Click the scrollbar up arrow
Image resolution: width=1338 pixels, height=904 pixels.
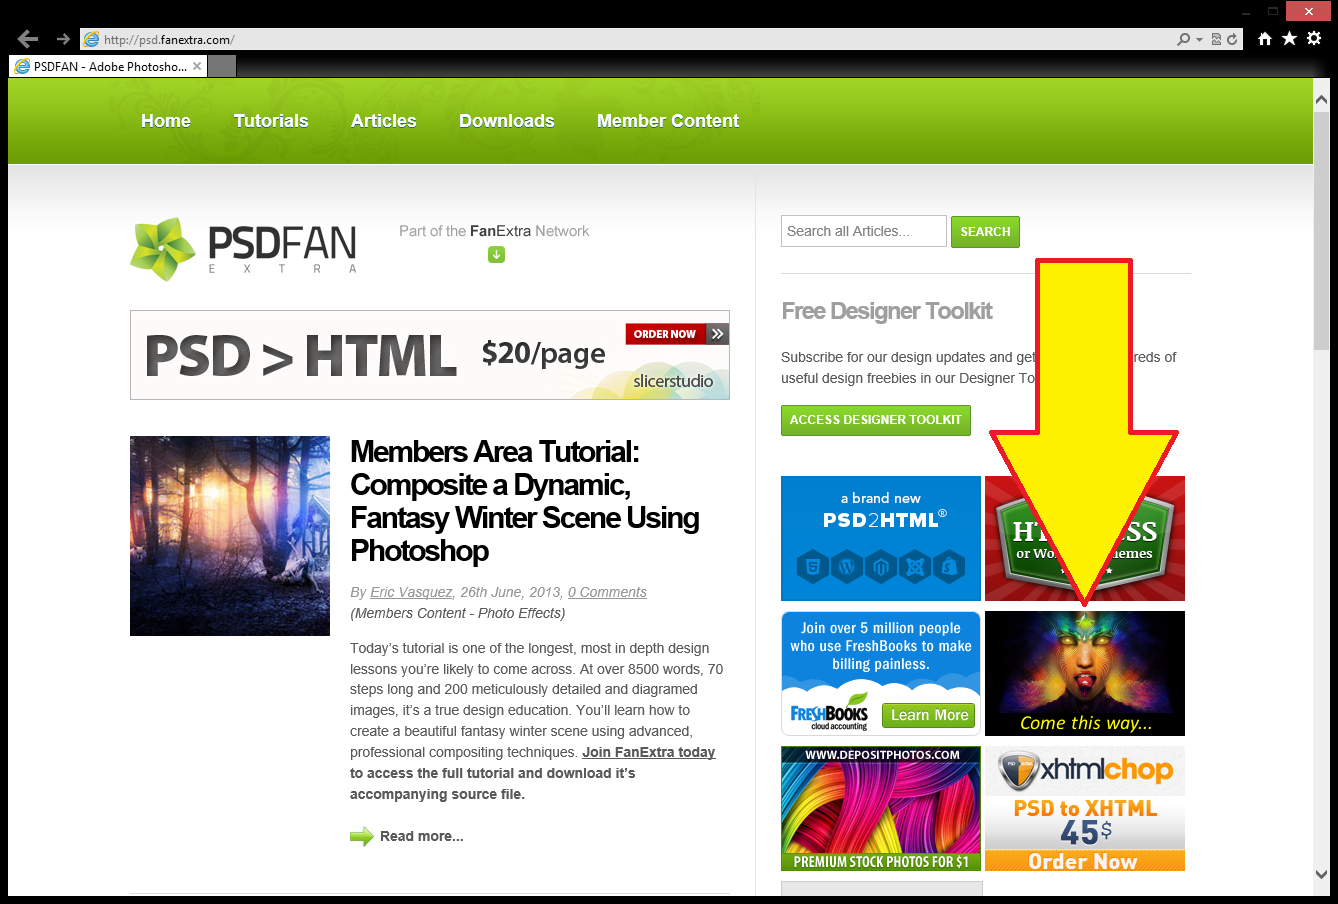pos(1321,100)
